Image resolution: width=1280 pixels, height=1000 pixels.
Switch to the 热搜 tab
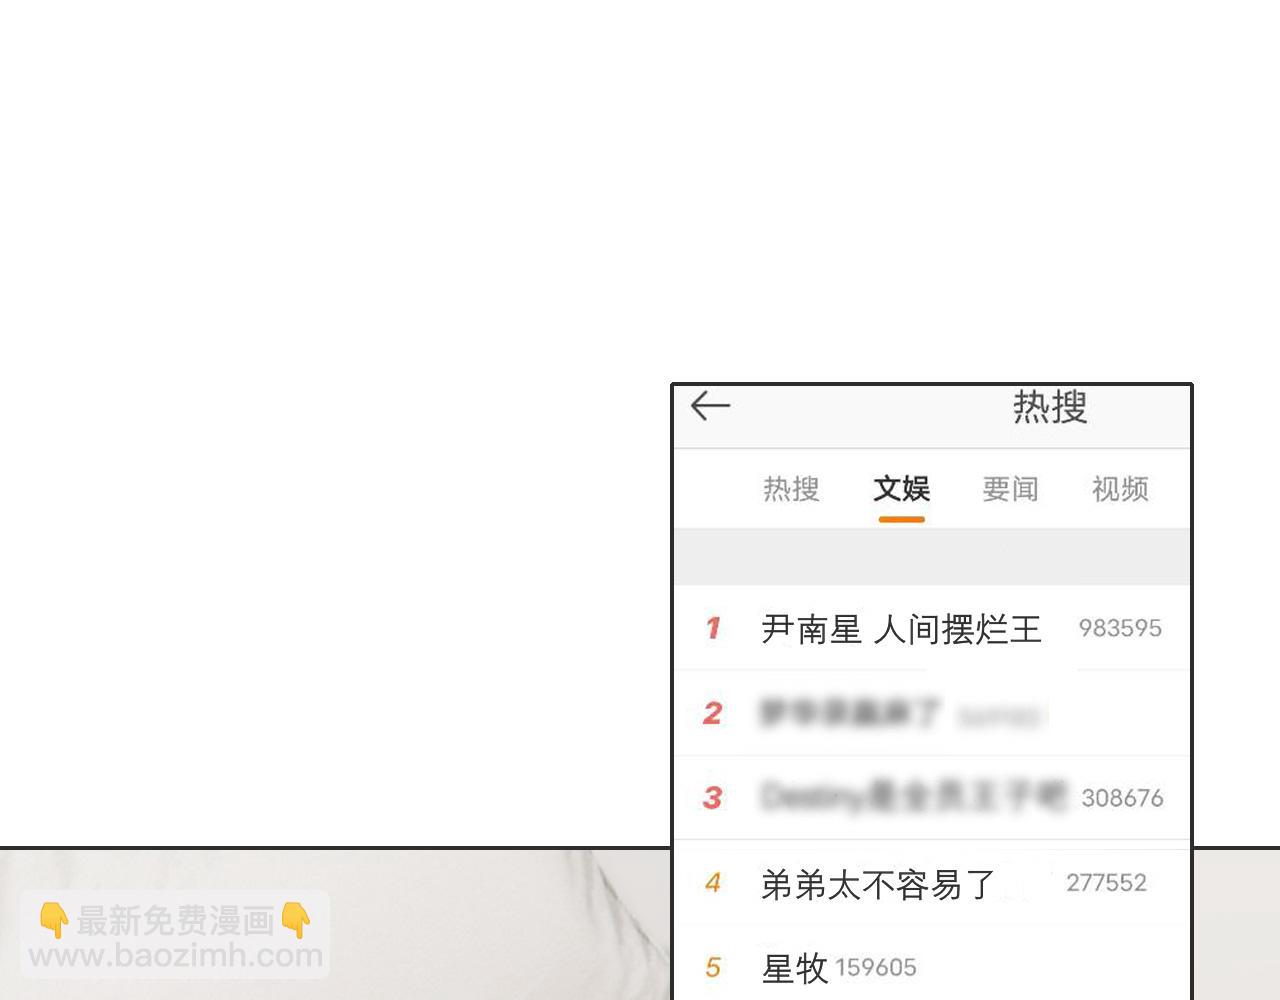click(791, 489)
